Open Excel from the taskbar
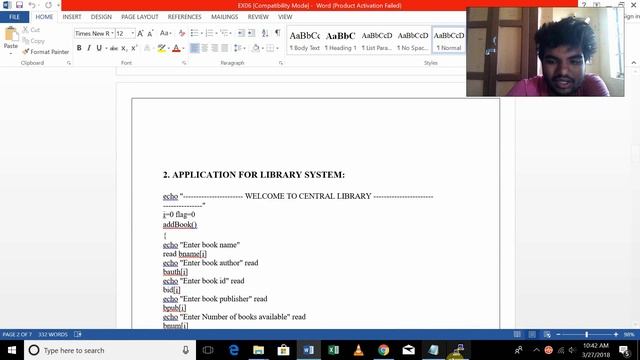This screenshot has width=640, height=360. [x=333, y=350]
